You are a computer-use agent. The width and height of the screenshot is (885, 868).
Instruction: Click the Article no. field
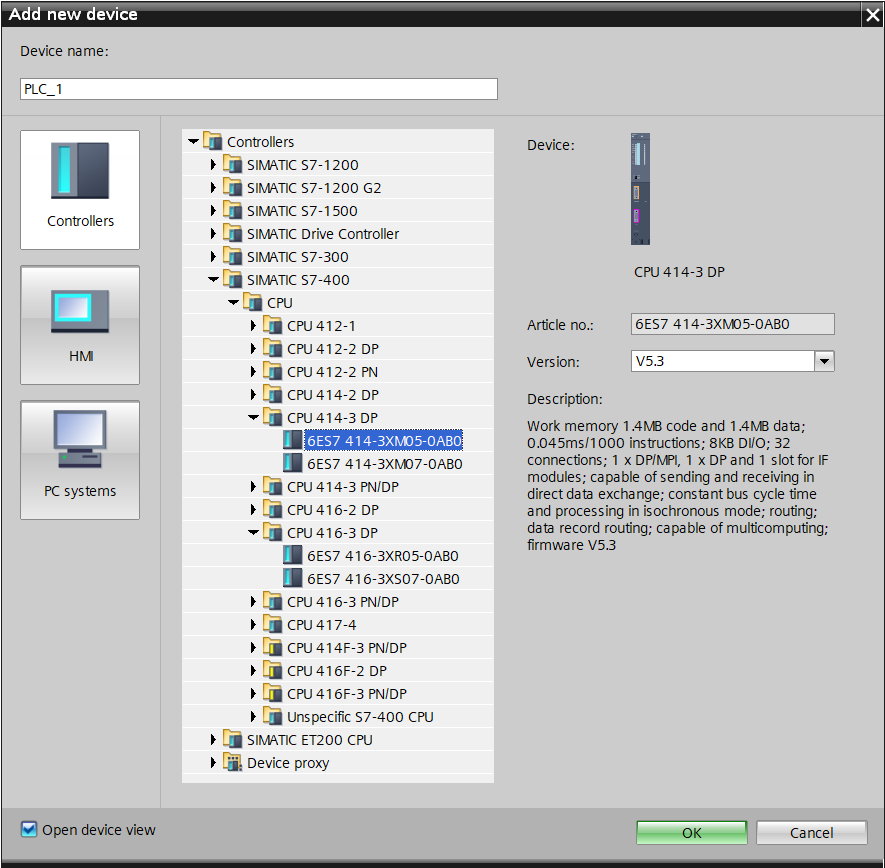pos(733,325)
